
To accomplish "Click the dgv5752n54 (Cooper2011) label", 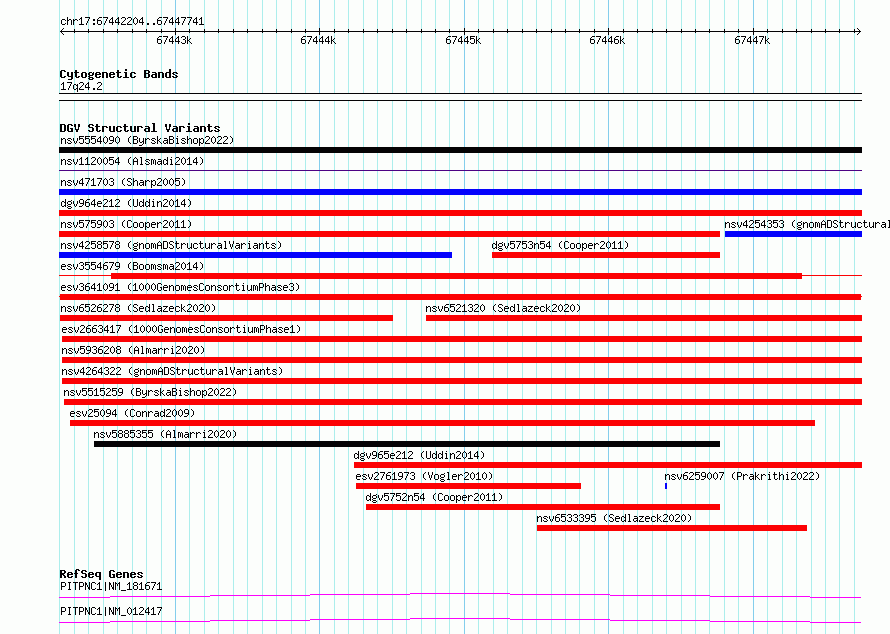I will tap(434, 497).
